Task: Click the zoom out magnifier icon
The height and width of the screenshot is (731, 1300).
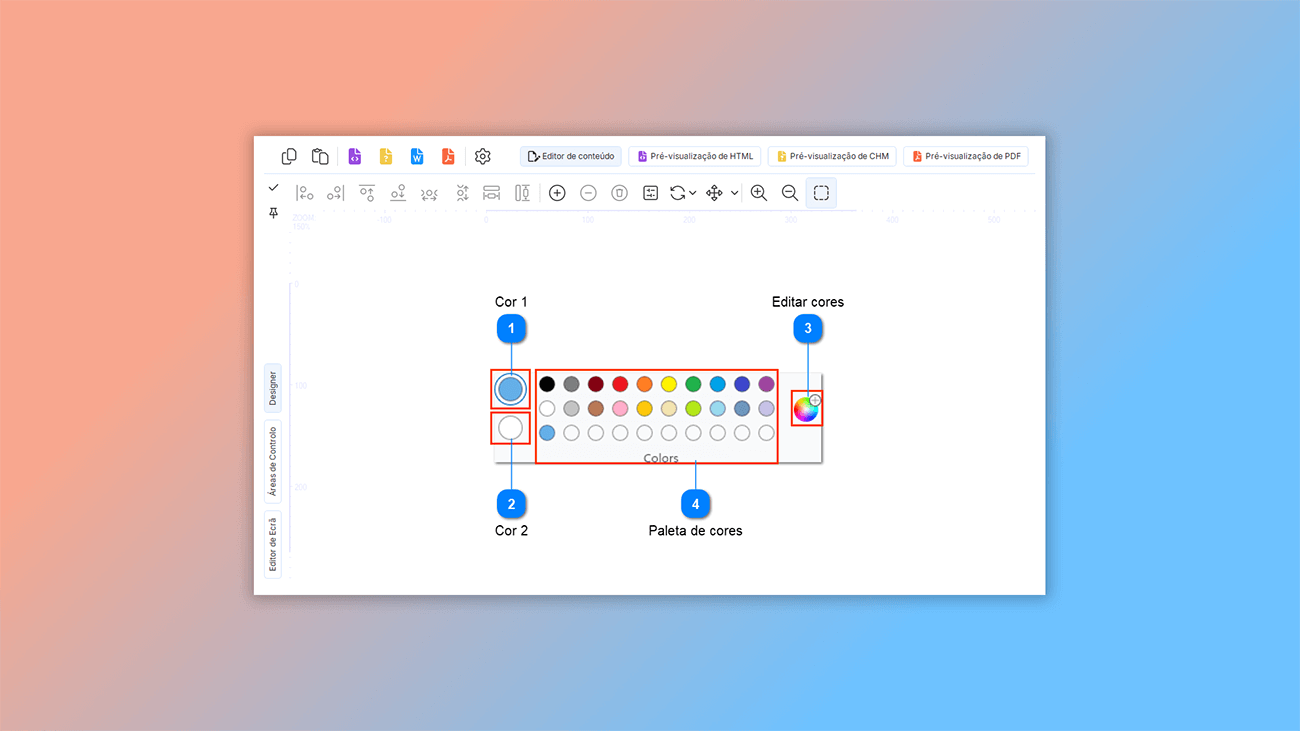Action: click(789, 192)
